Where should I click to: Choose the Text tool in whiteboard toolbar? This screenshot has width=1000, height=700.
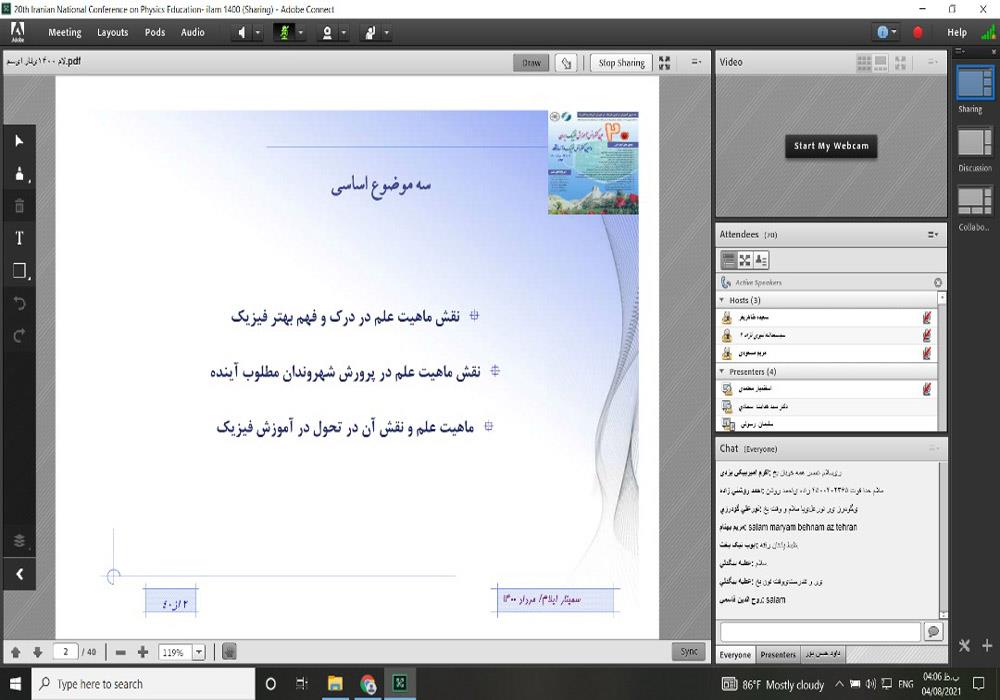coord(18,238)
